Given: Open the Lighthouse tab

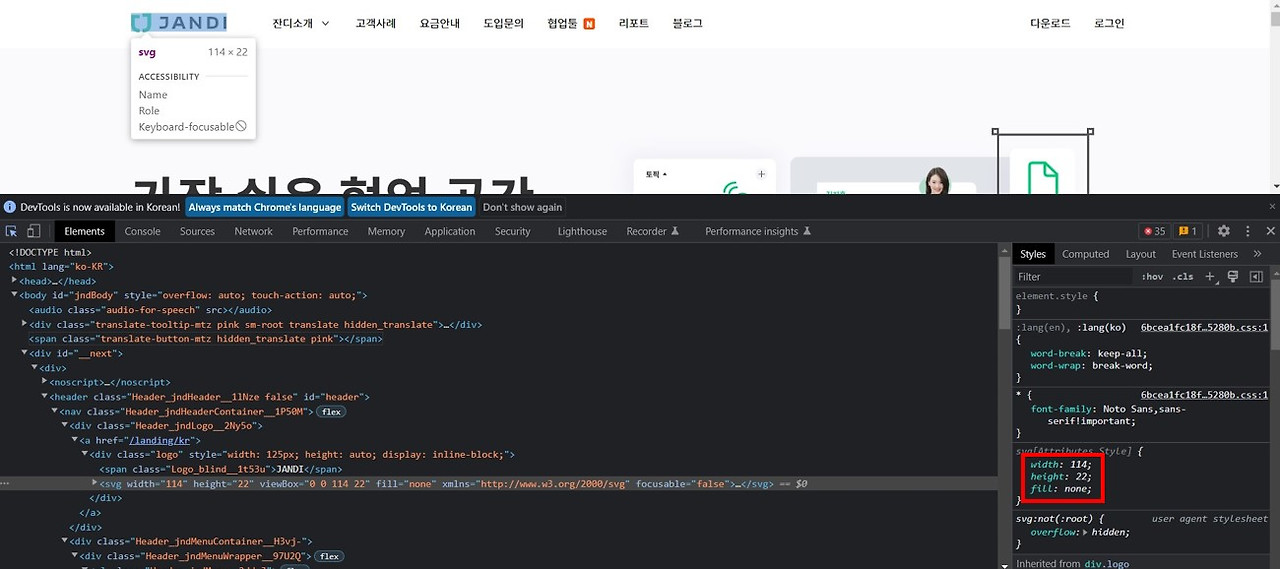Looking at the screenshot, I should (x=582, y=231).
